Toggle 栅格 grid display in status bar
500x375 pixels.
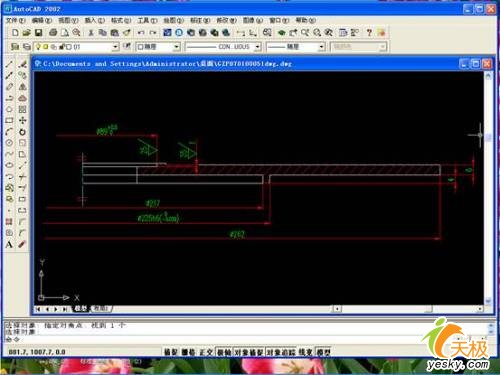click(x=189, y=352)
